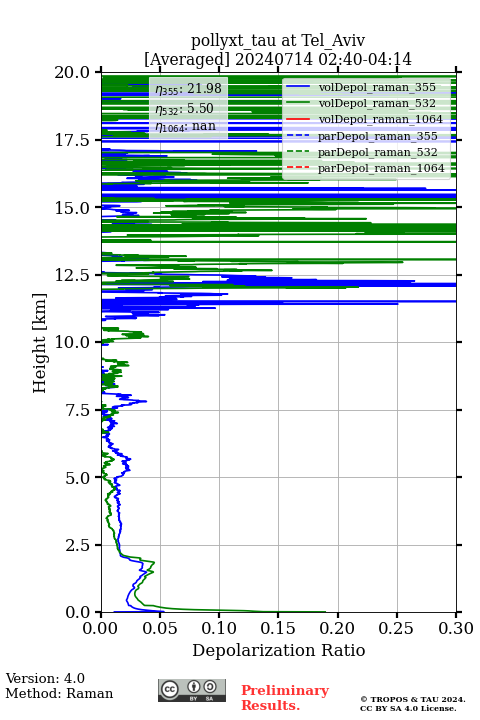Click the η532: 5.50 annotation text

coord(184,109)
